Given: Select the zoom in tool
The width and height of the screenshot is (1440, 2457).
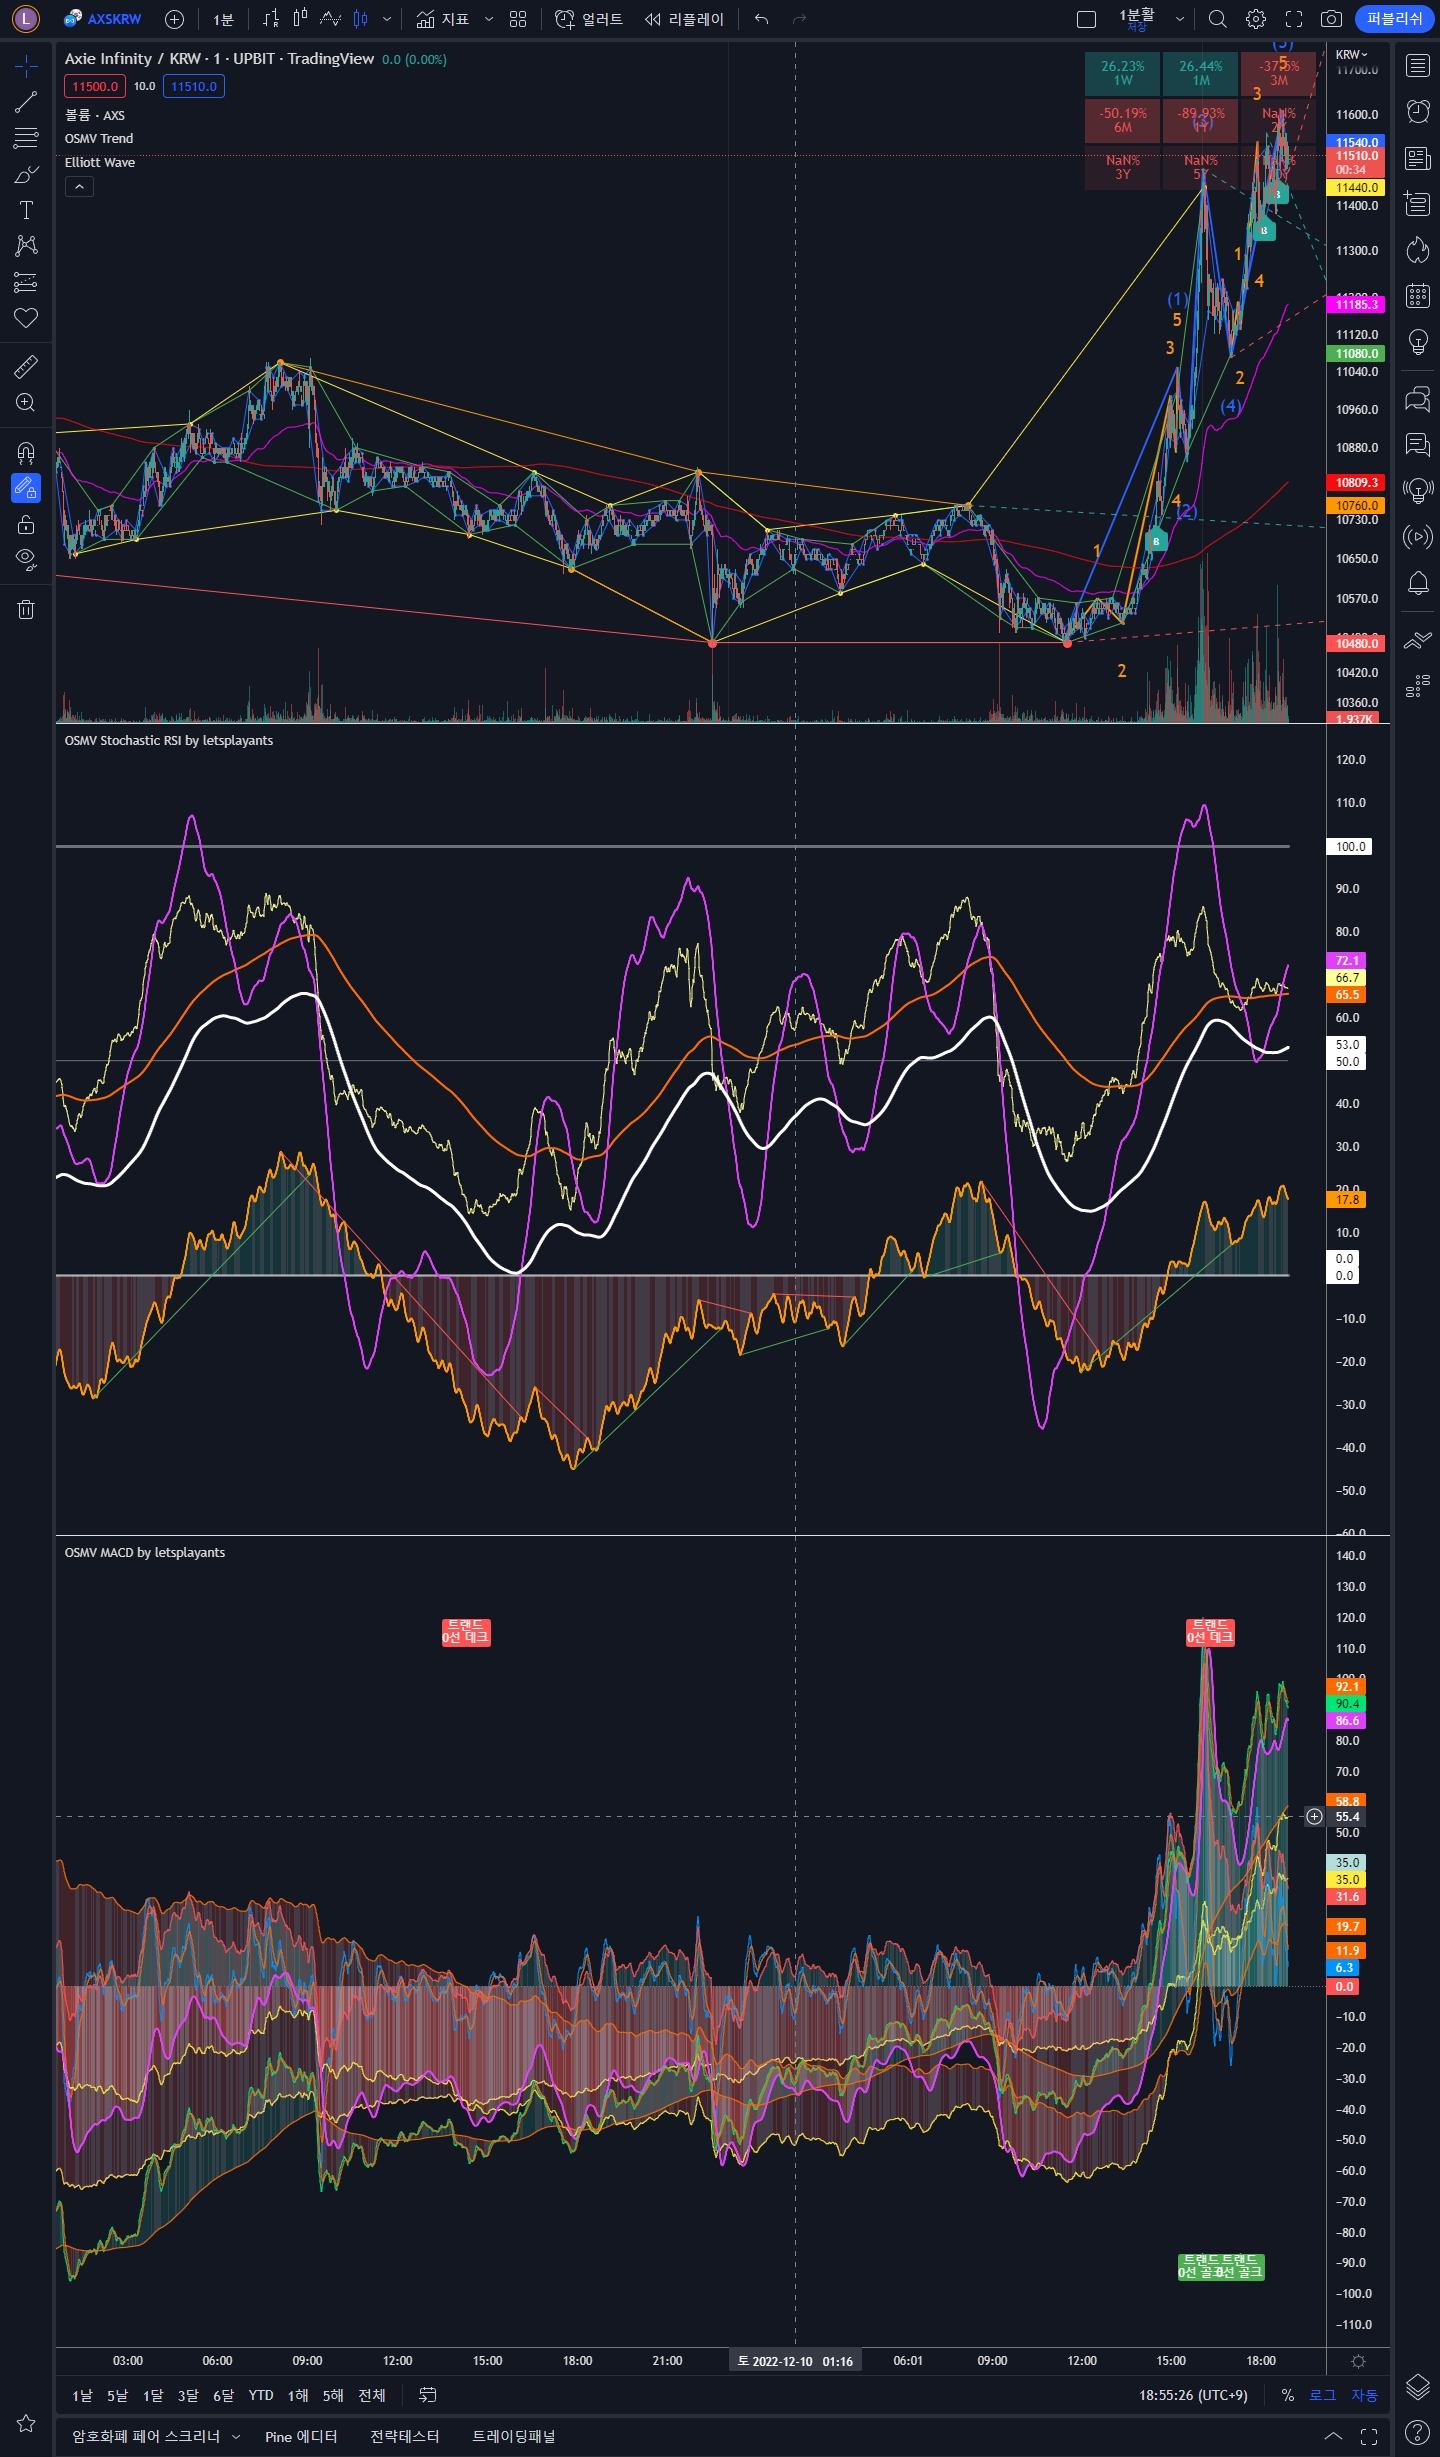Looking at the screenshot, I should [26, 402].
